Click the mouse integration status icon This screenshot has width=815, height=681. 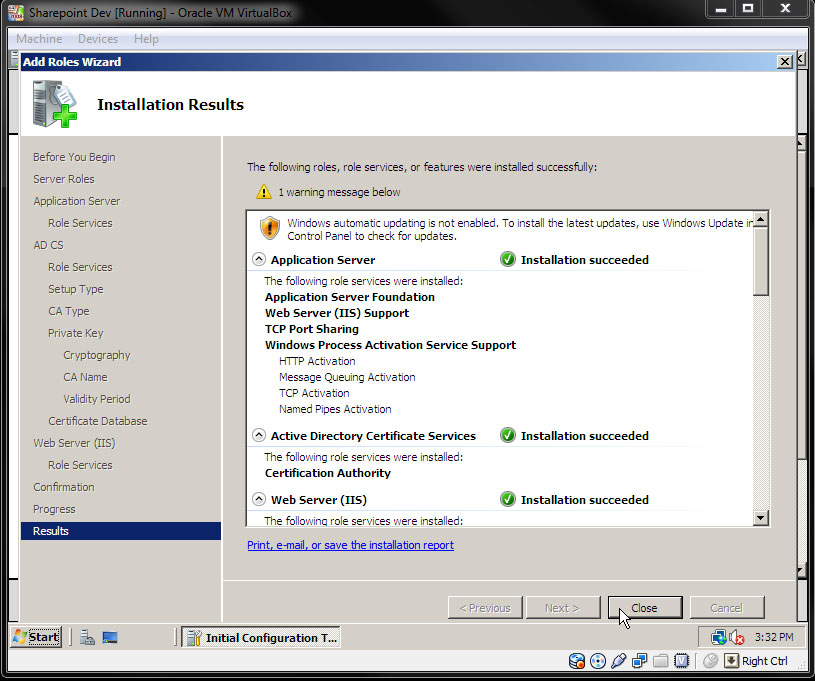[x=710, y=661]
